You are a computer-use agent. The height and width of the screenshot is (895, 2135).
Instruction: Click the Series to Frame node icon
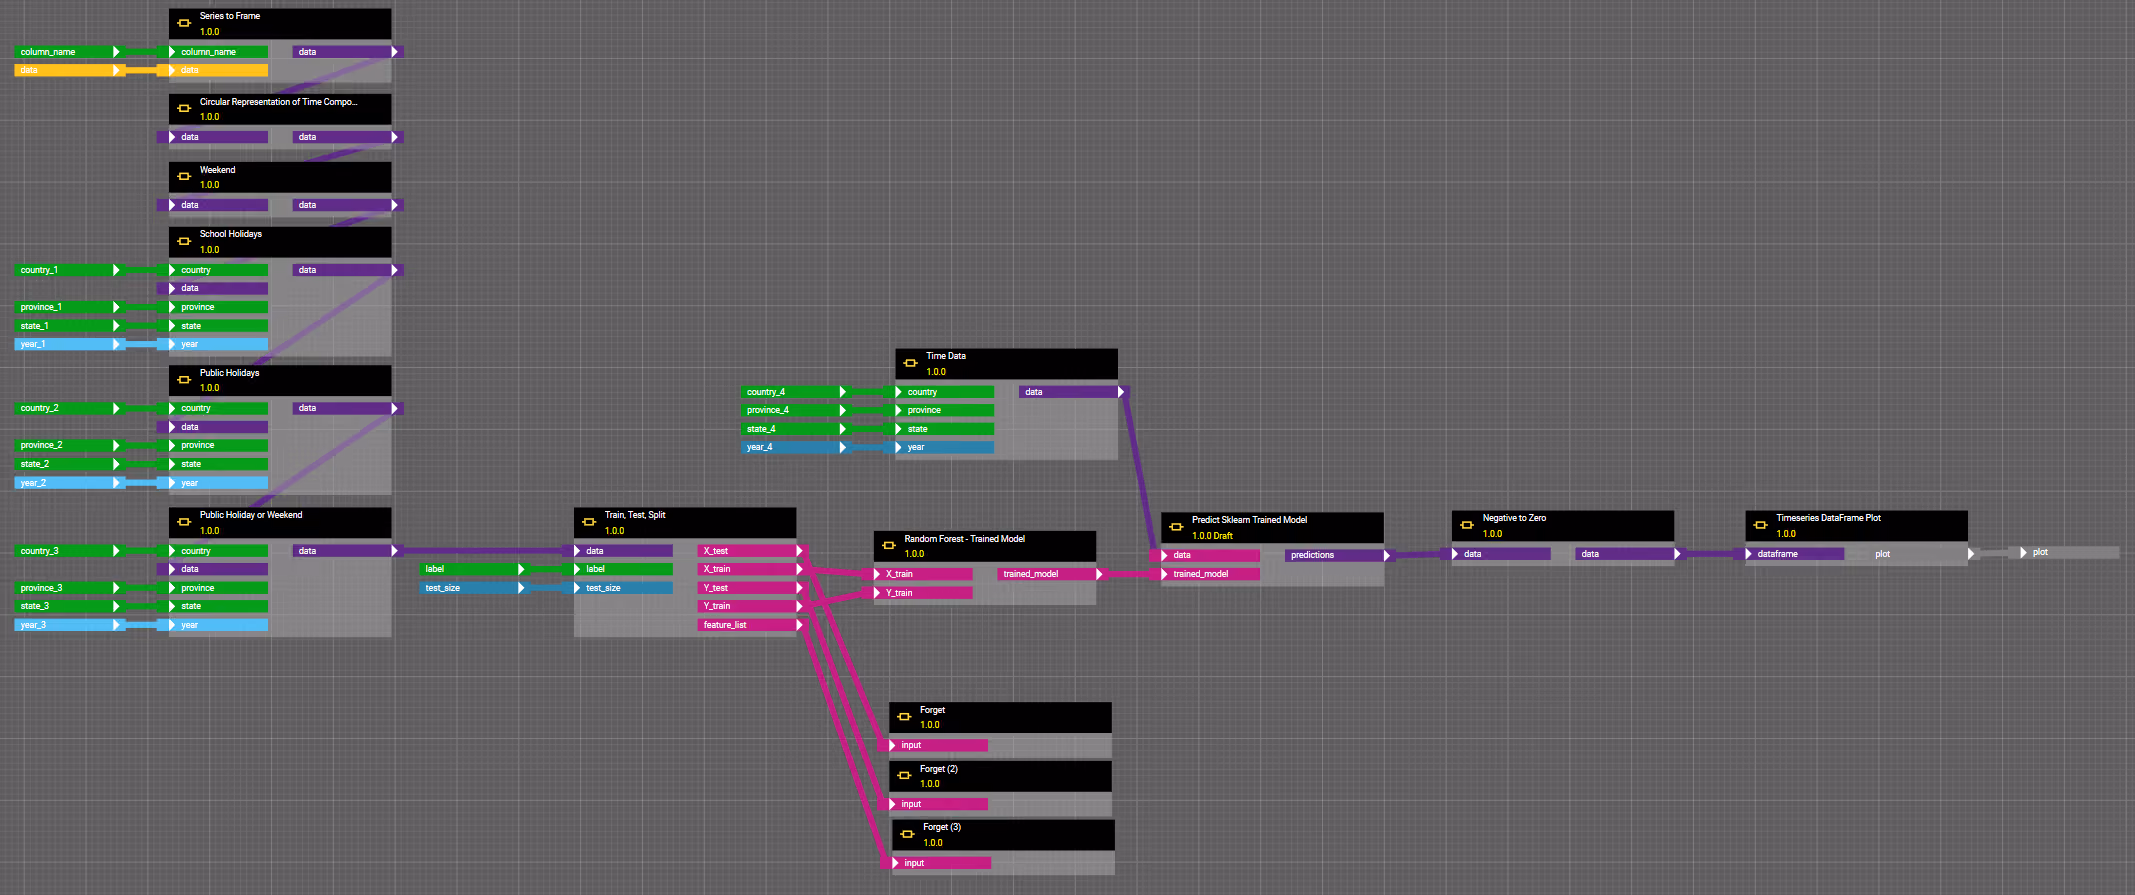pyautogui.click(x=184, y=23)
